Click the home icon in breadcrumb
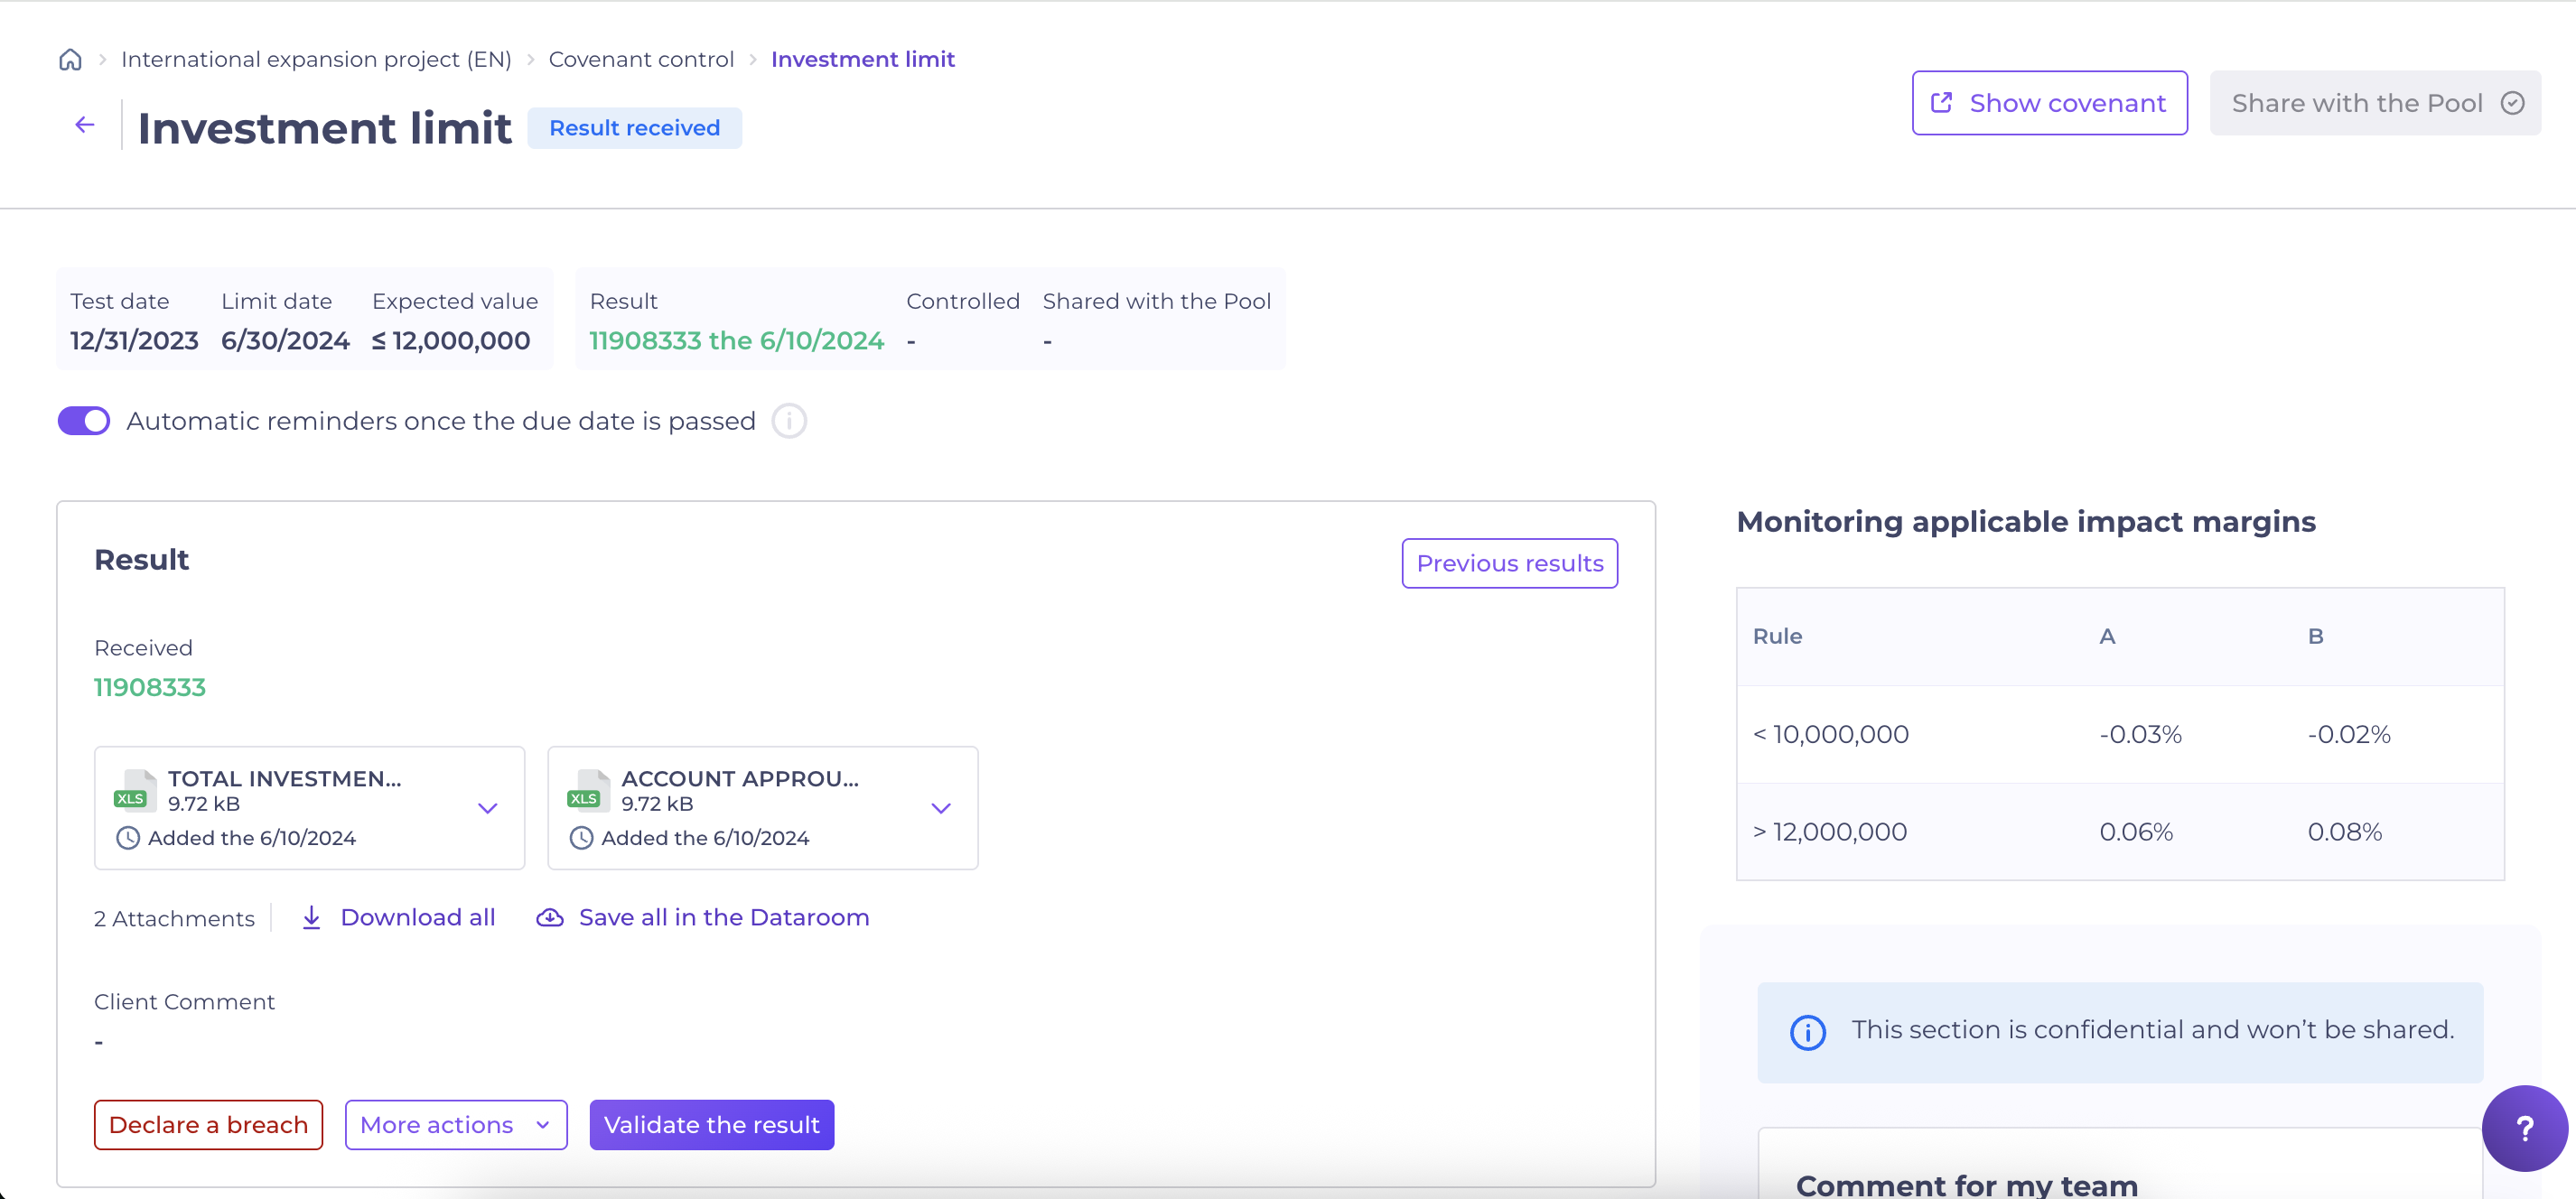This screenshot has width=2576, height=1199. coord(70,60)
